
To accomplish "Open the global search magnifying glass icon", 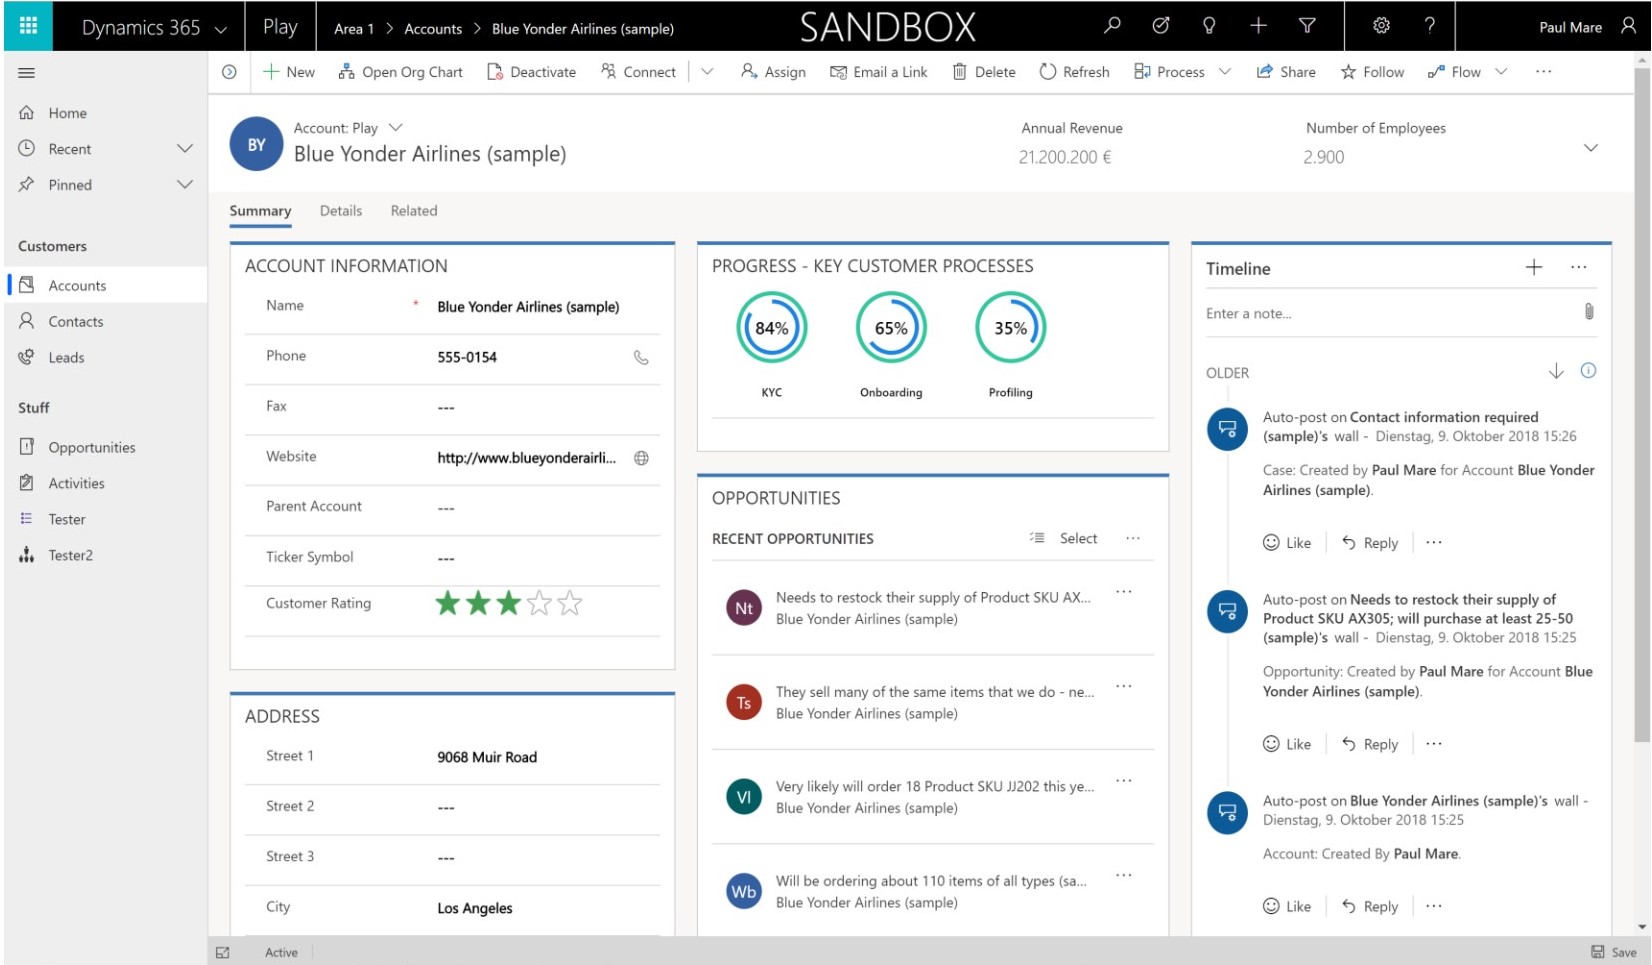I will click(x=1111, y=26).
